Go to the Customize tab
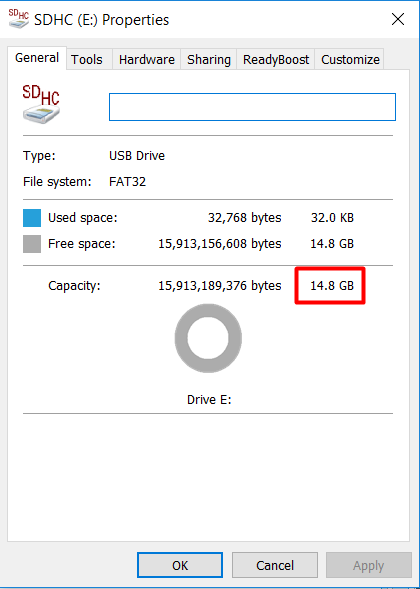The image size is (420, 589). pyautogui.click(x=350, y=59)
